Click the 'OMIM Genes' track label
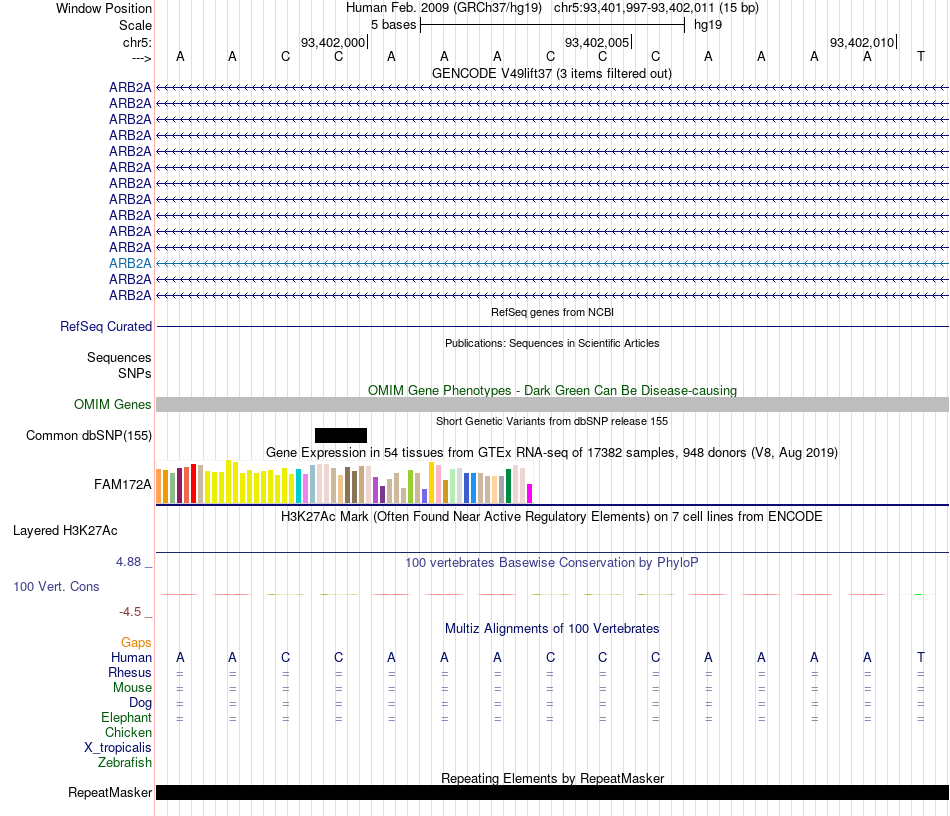This screenshot has height=816, width=950. (112, 404)
